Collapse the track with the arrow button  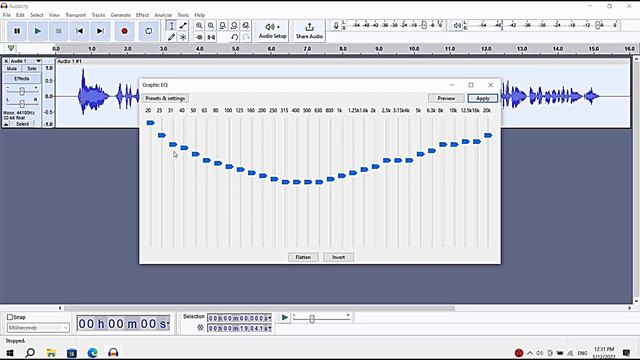tap(6, 124)
